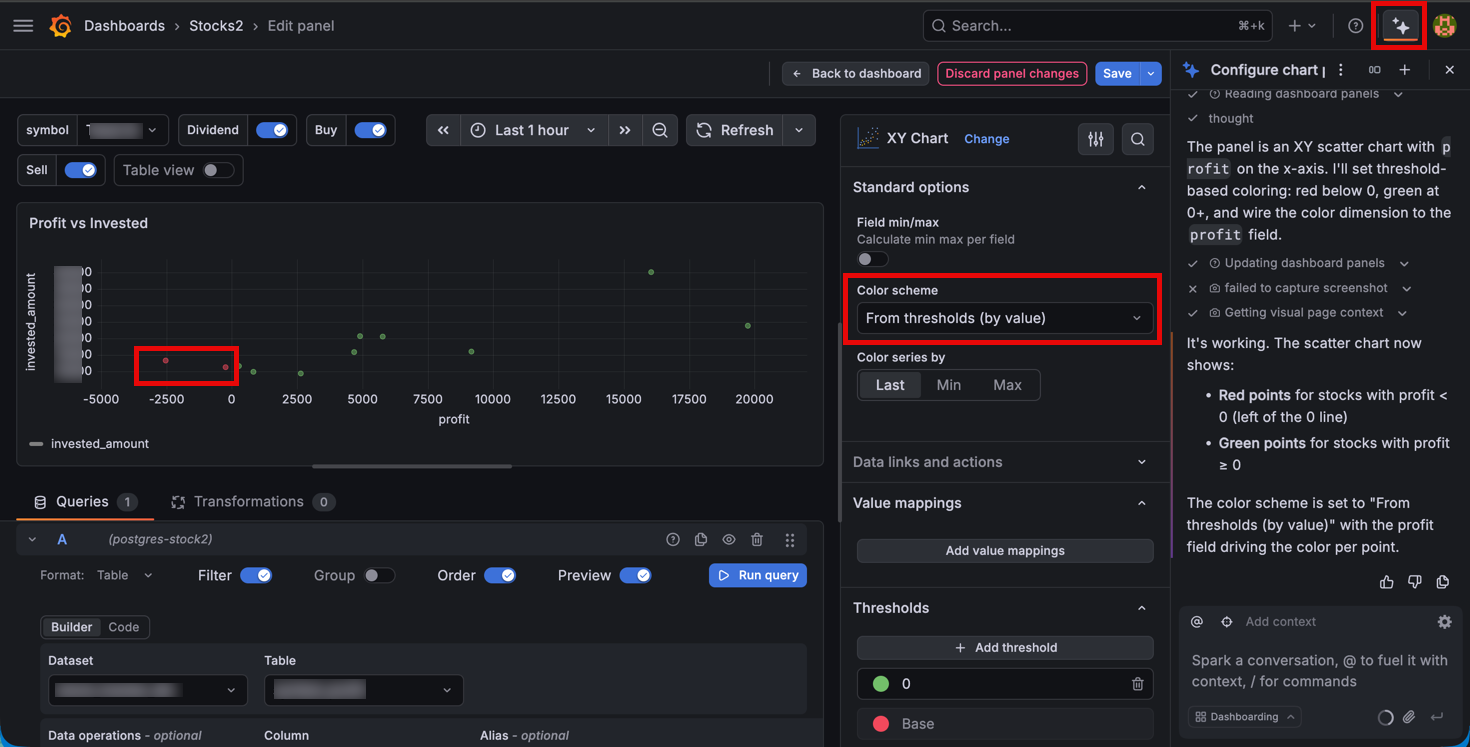Image resolution: width=1470 pixels, height=747 pixels.
Task: Click the green threshold color swatch
Action: 881,684
